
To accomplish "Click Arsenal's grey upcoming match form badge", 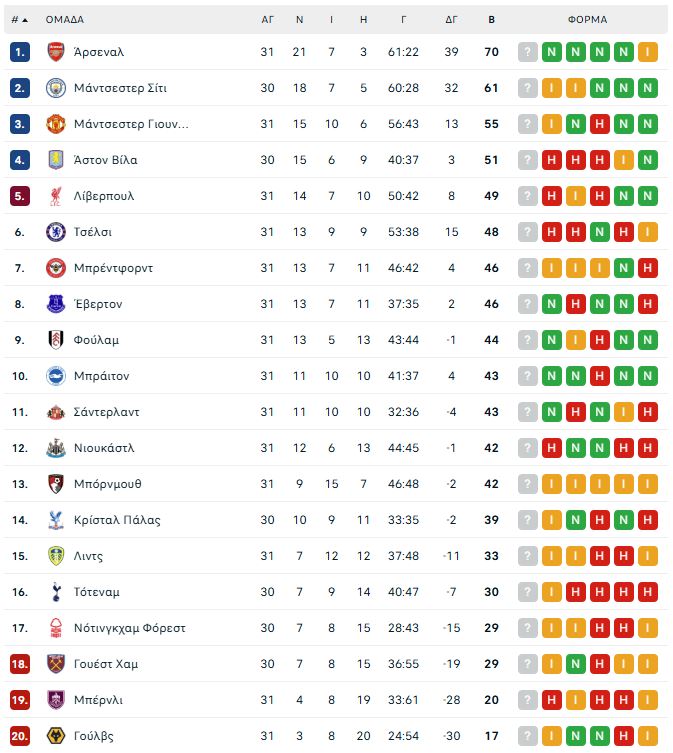I will (x=528, y=52).
